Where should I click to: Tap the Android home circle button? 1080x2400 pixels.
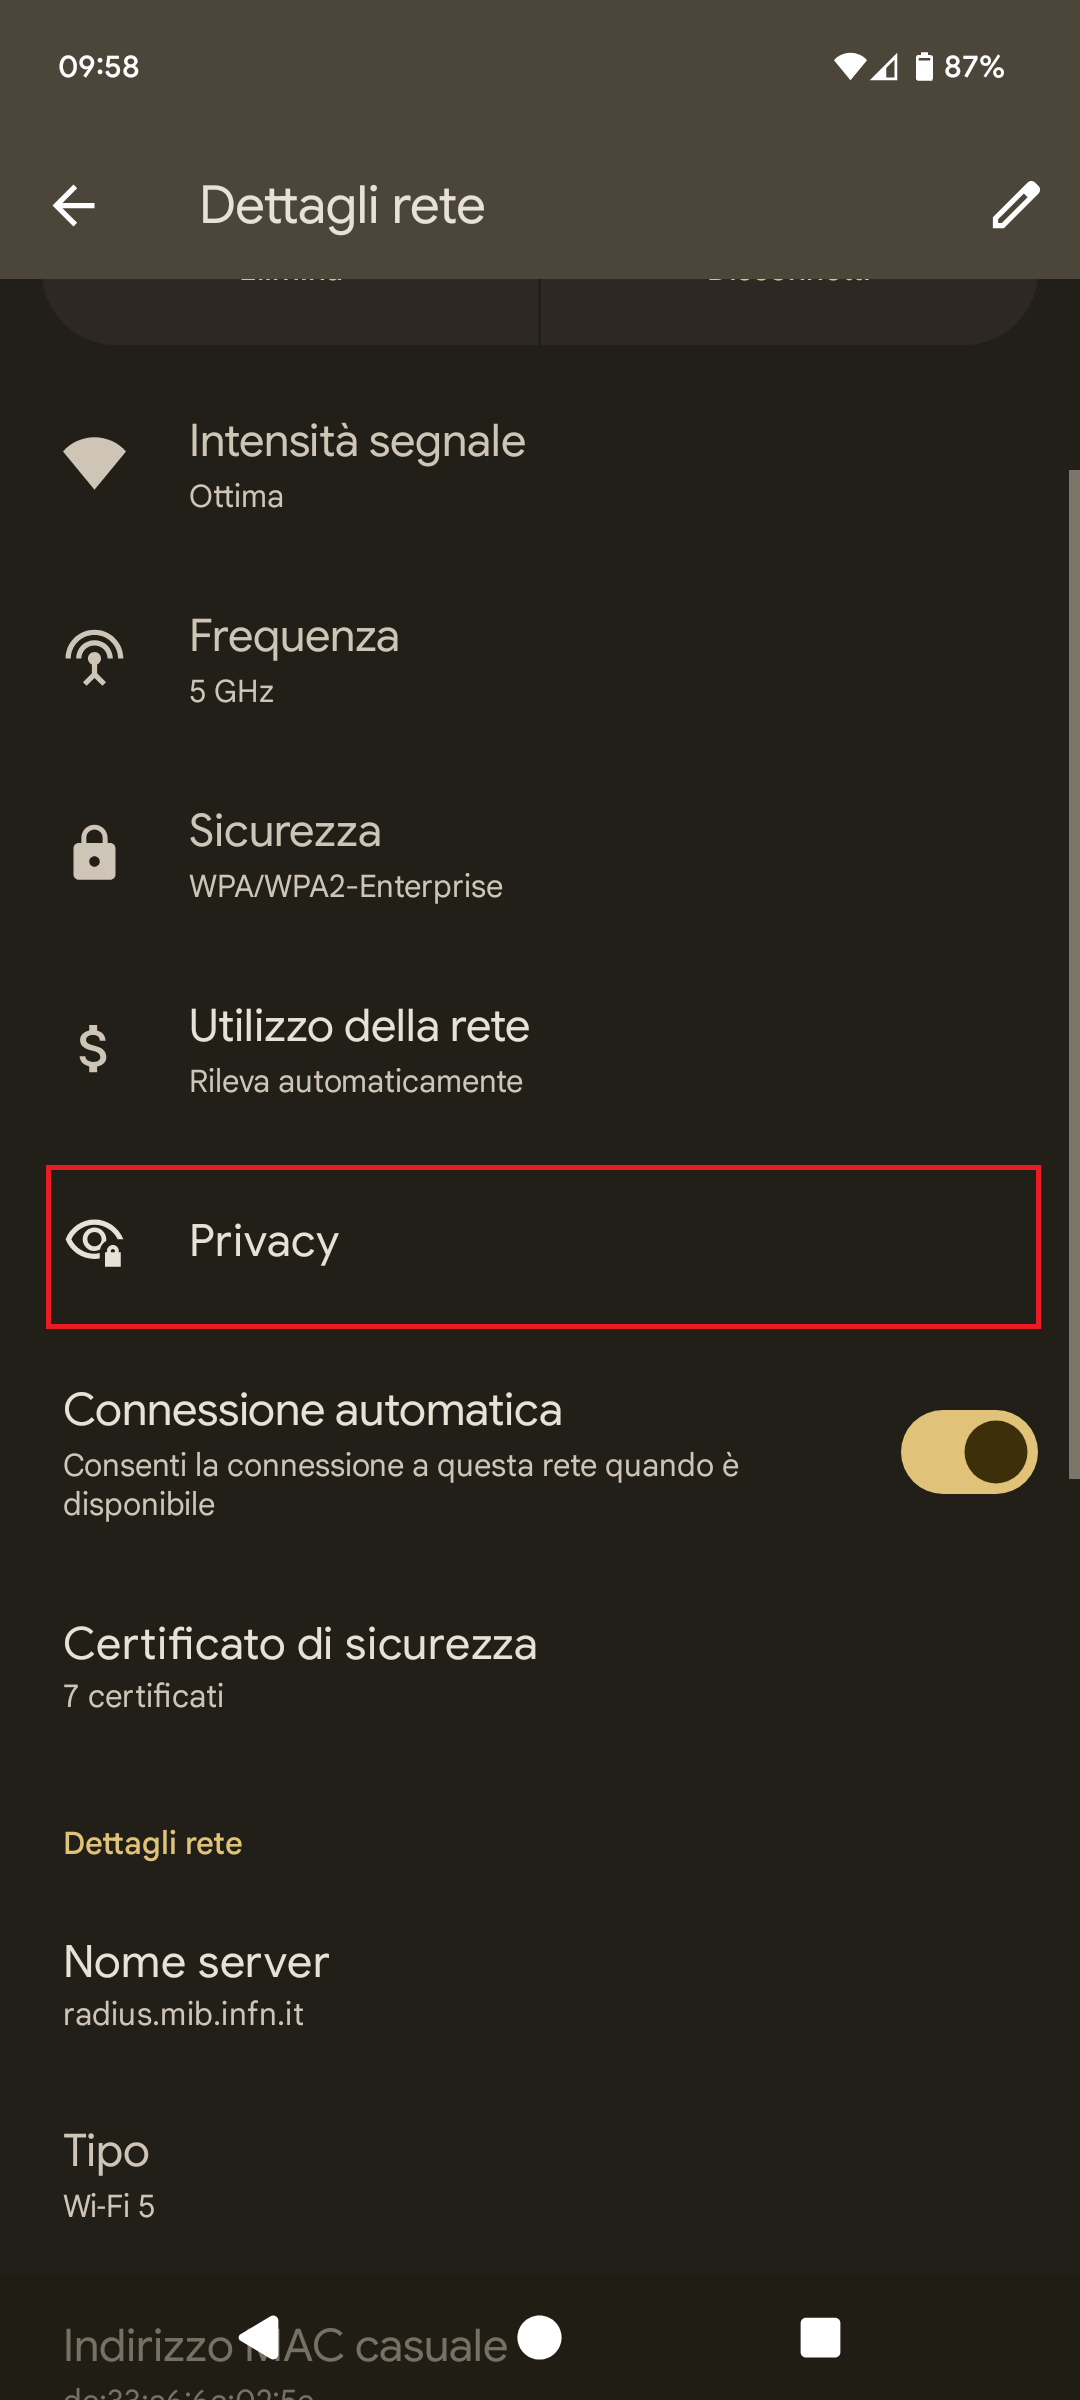540,2337
